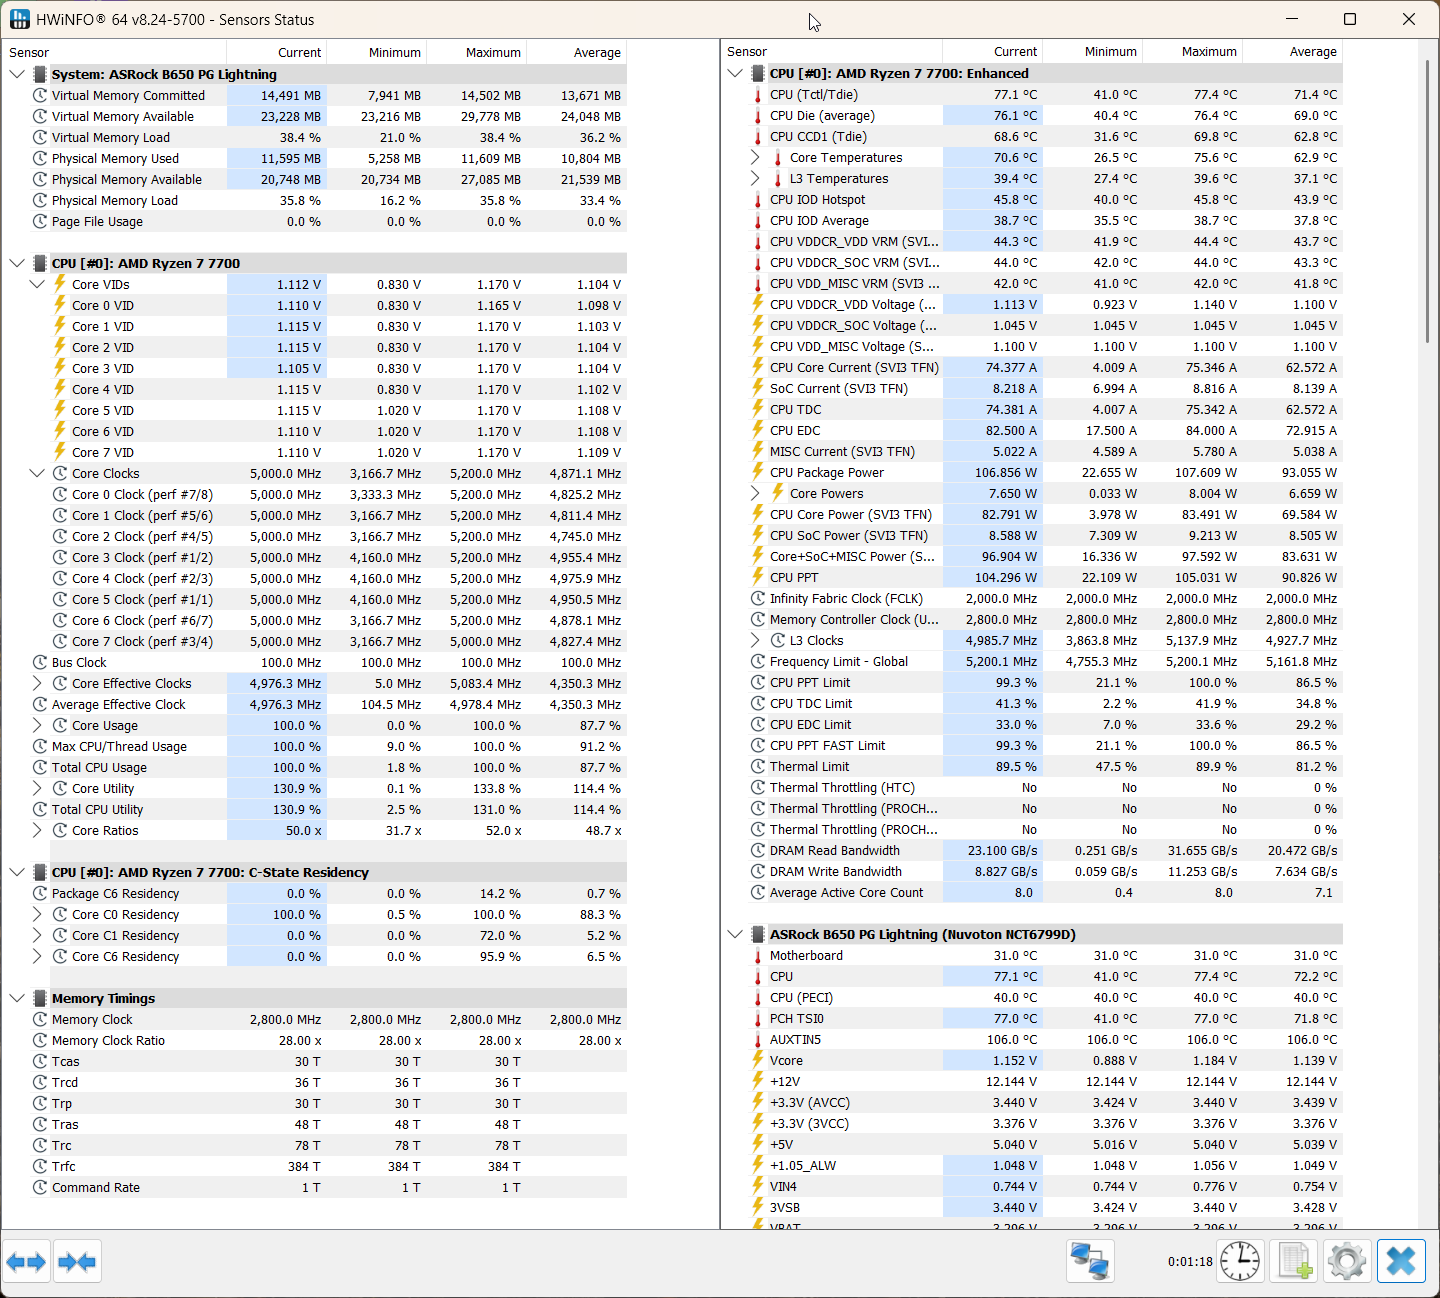Collapse the System: ASRock B650 PG Lightning group
1440x1298 pixels.
pos(17,74)
